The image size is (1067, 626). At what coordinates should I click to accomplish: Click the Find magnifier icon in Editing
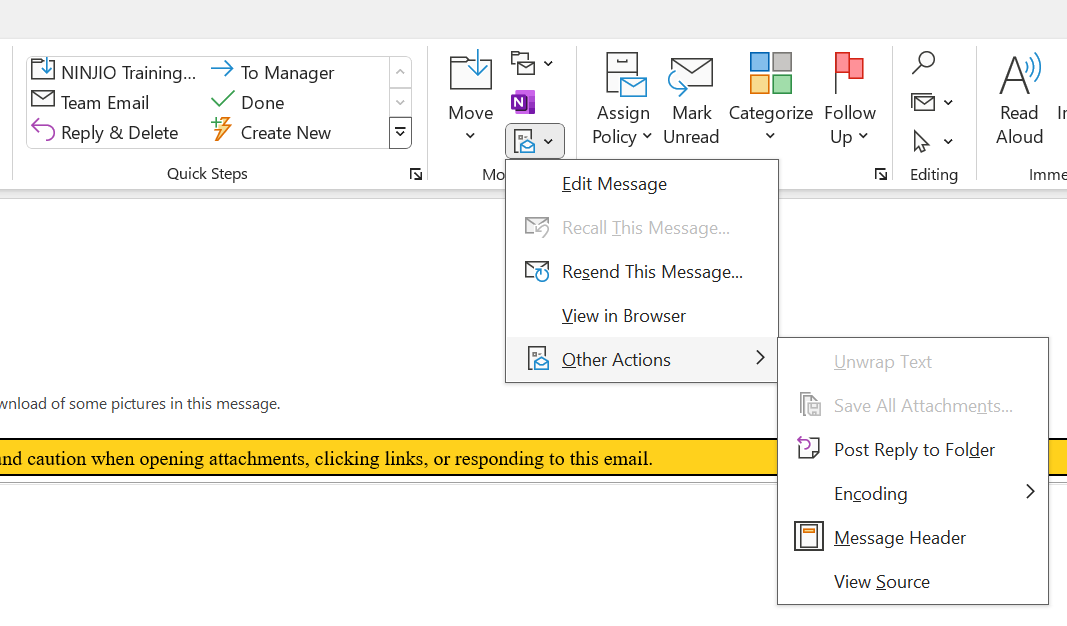click(x=923, y=63)
